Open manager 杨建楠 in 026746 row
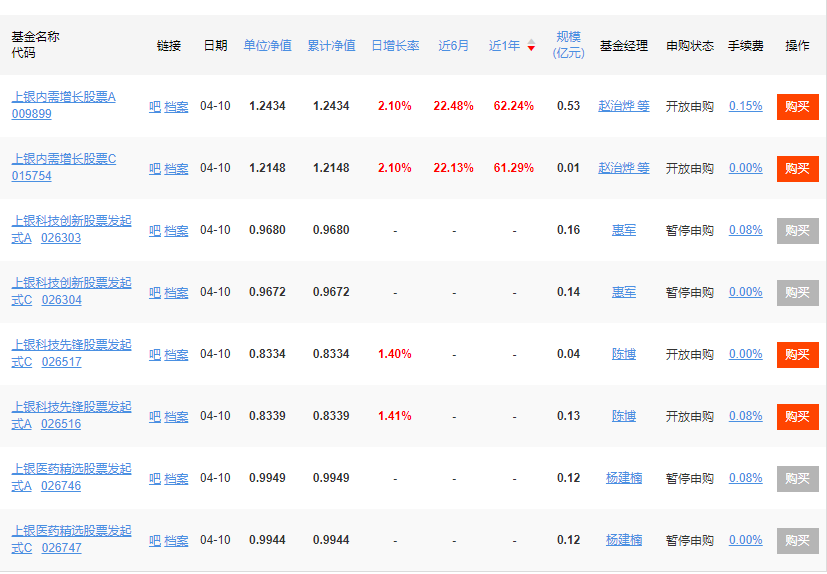The image size is (827, 574). 623,478
